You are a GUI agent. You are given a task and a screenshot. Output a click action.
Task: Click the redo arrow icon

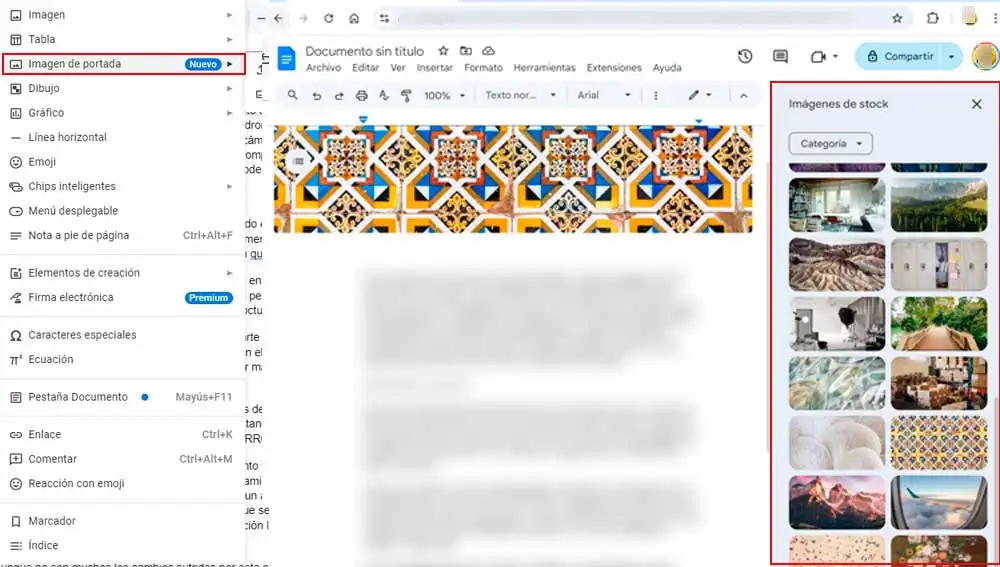pos(339,96)
